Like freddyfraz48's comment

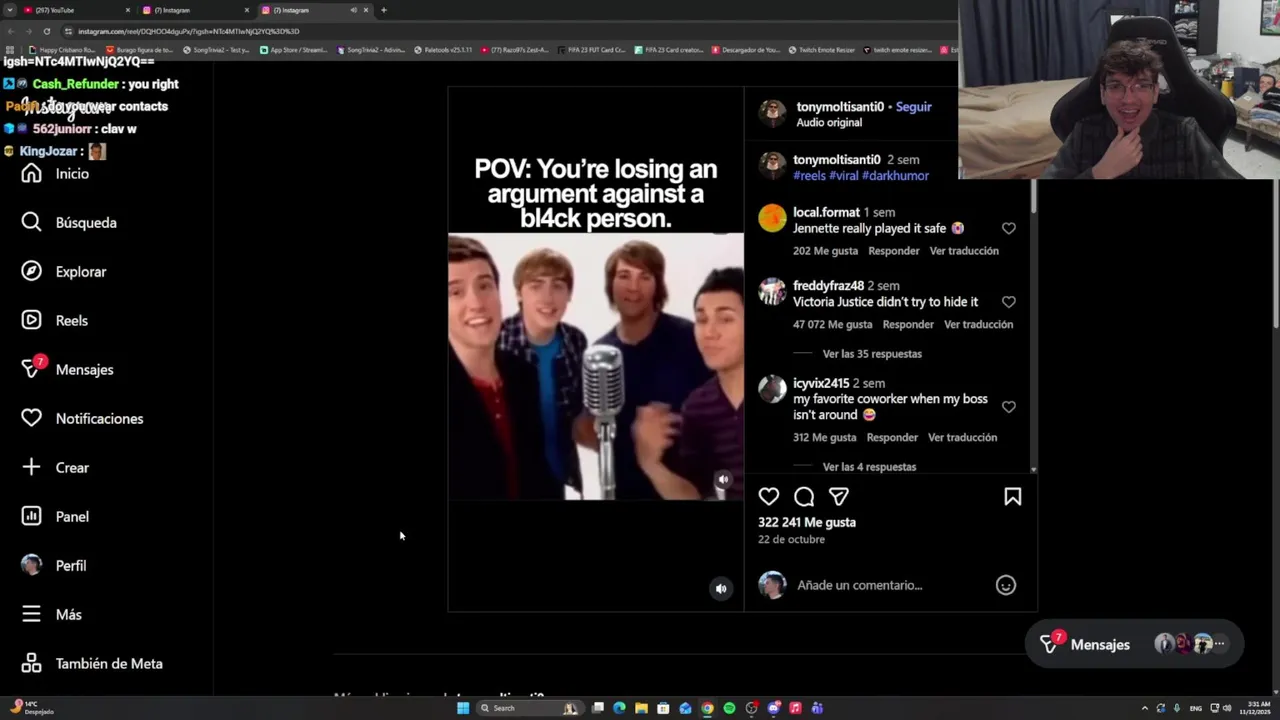(x=1009, y=302)
